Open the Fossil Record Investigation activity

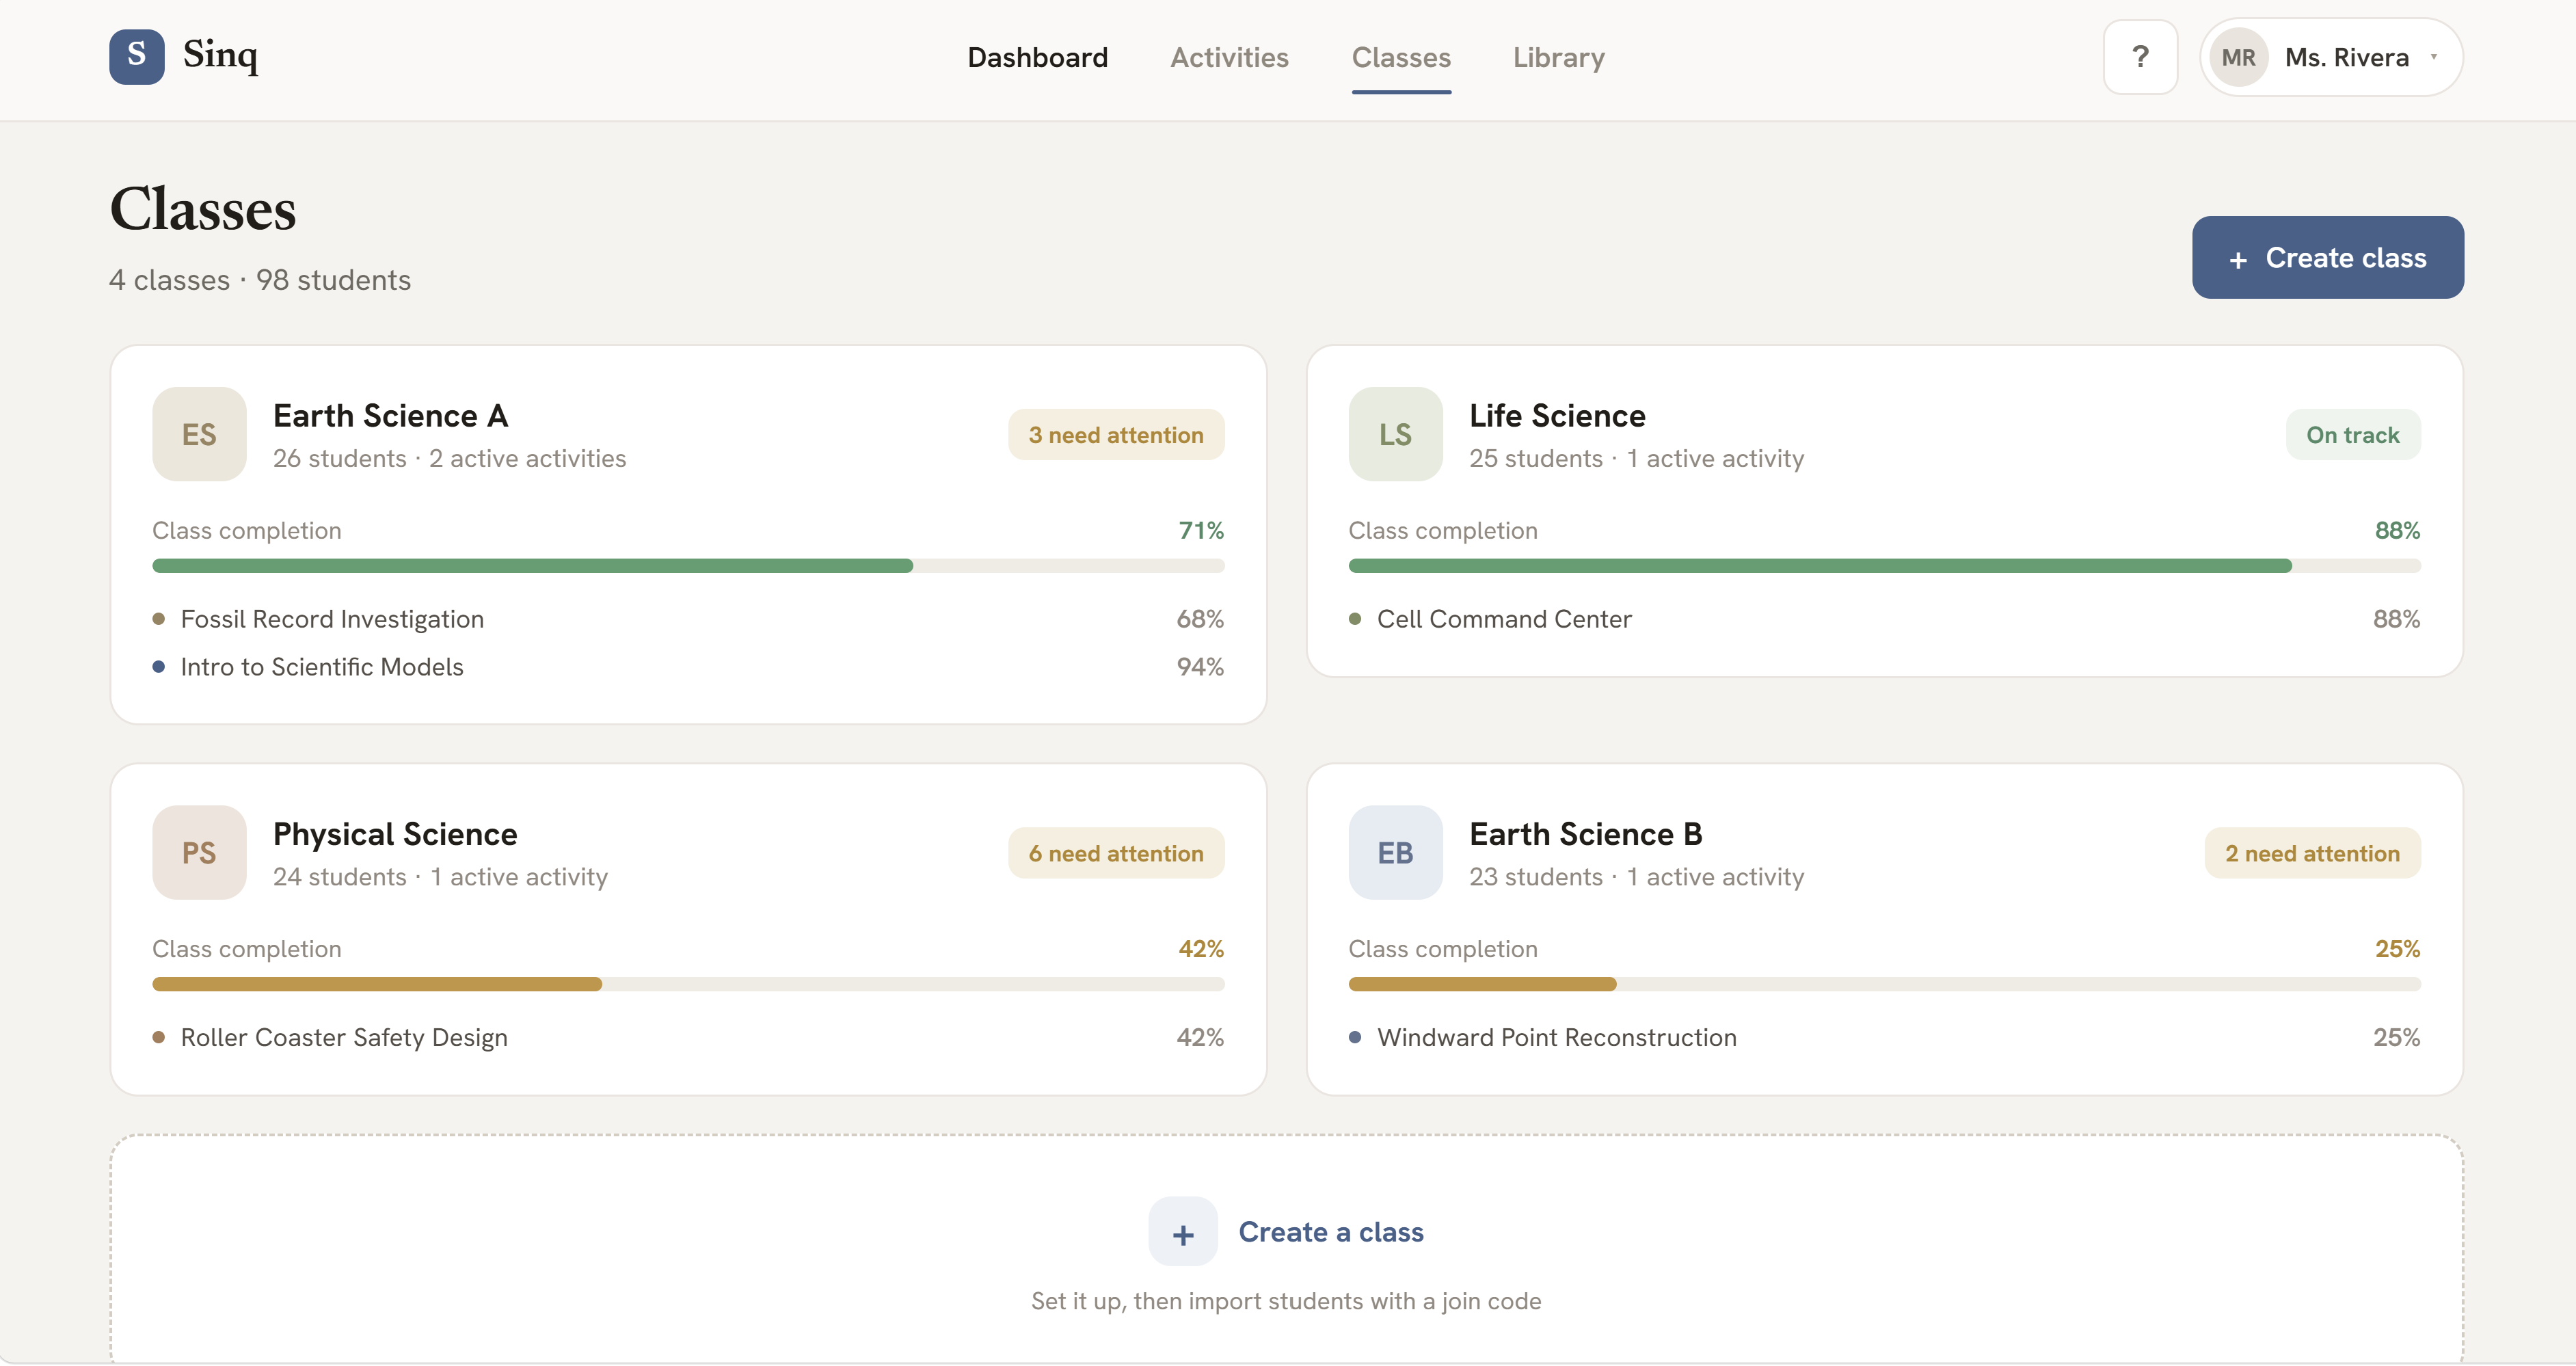(x=332, y=619)
